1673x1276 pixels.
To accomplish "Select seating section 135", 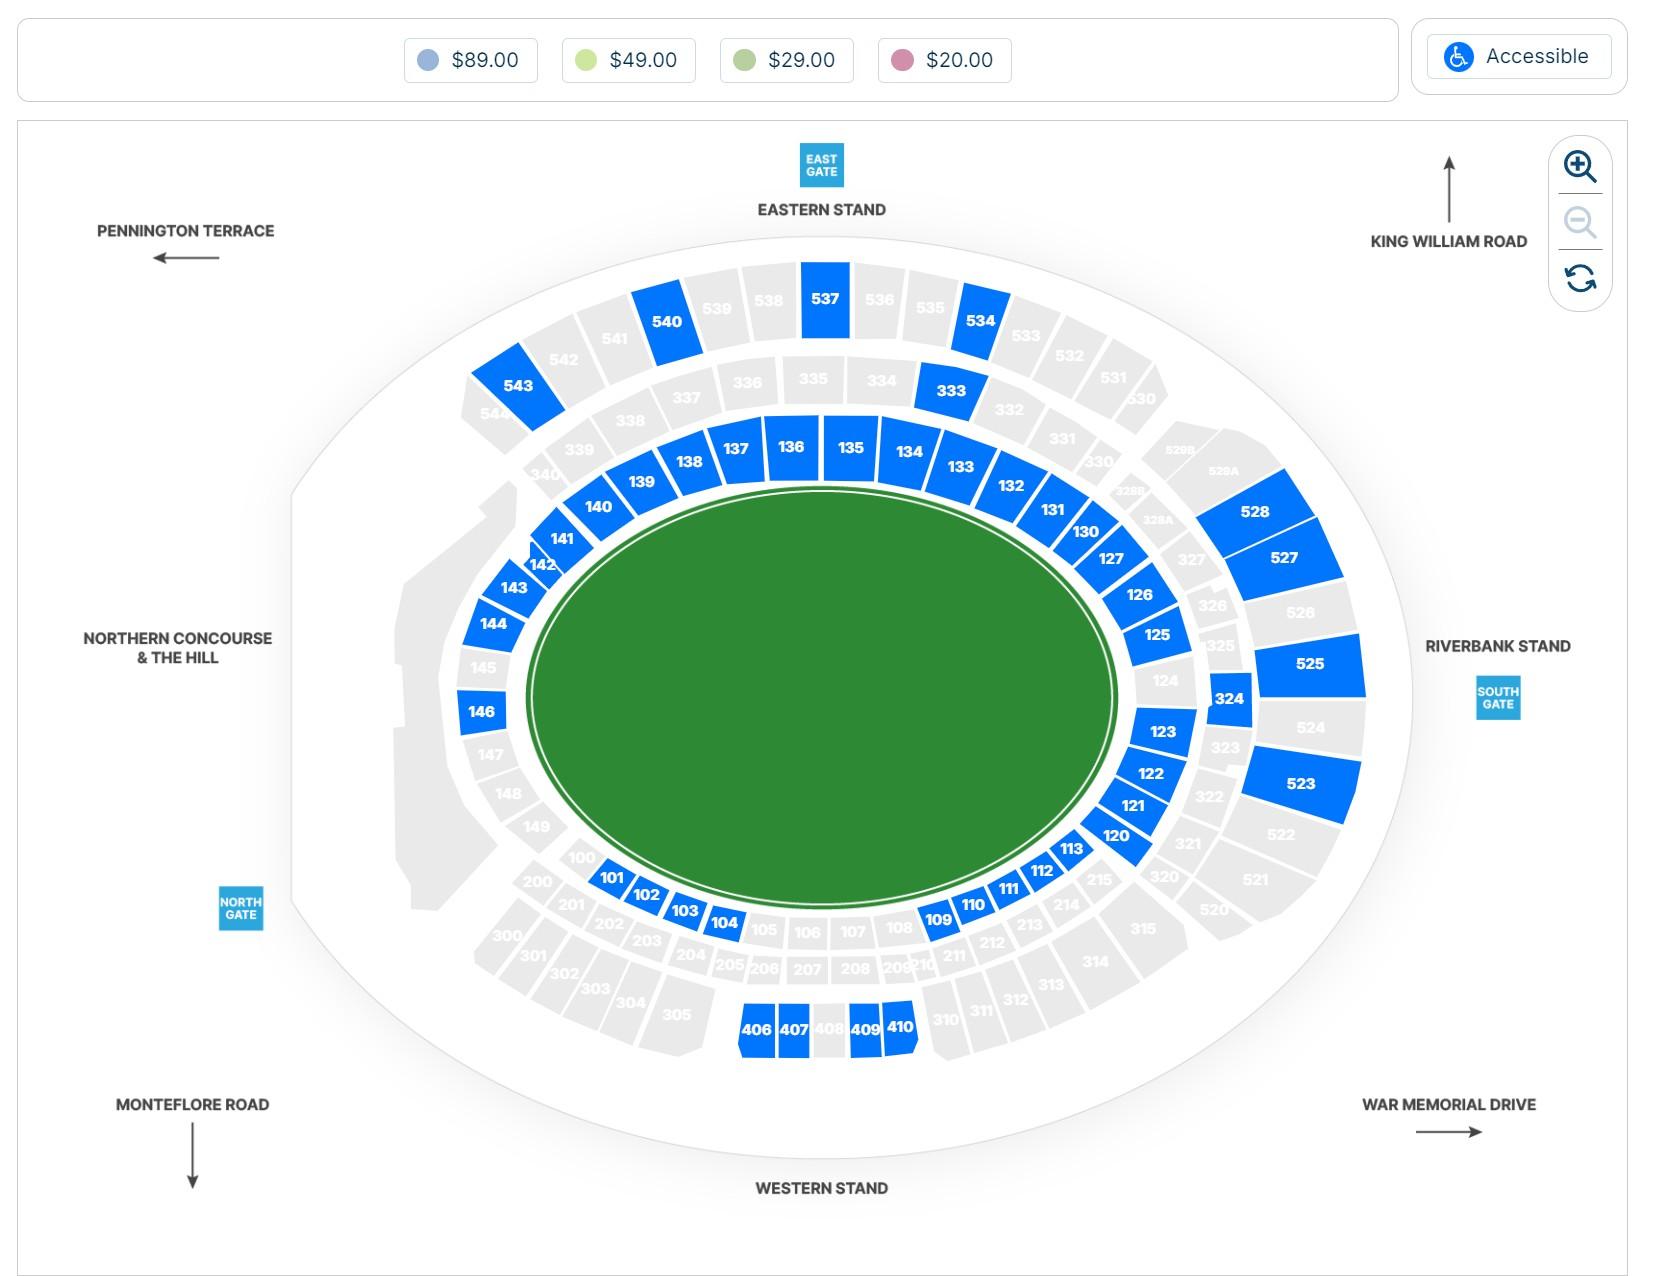I will pos(851,448).
